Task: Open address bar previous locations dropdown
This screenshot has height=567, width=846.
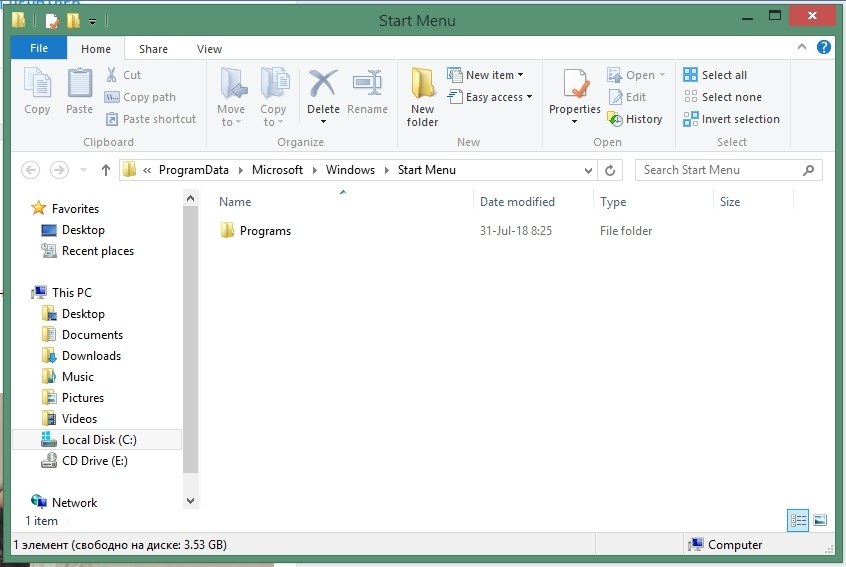Action: [x=588, y=170]
